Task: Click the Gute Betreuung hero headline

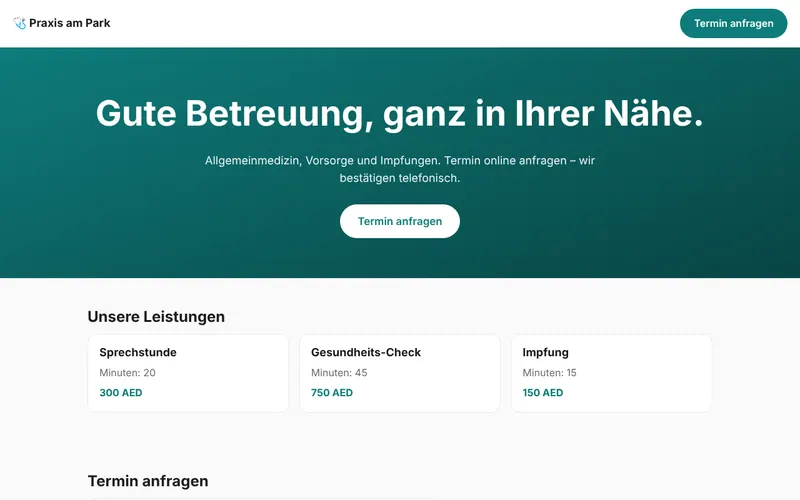Action: click(399, 113)
